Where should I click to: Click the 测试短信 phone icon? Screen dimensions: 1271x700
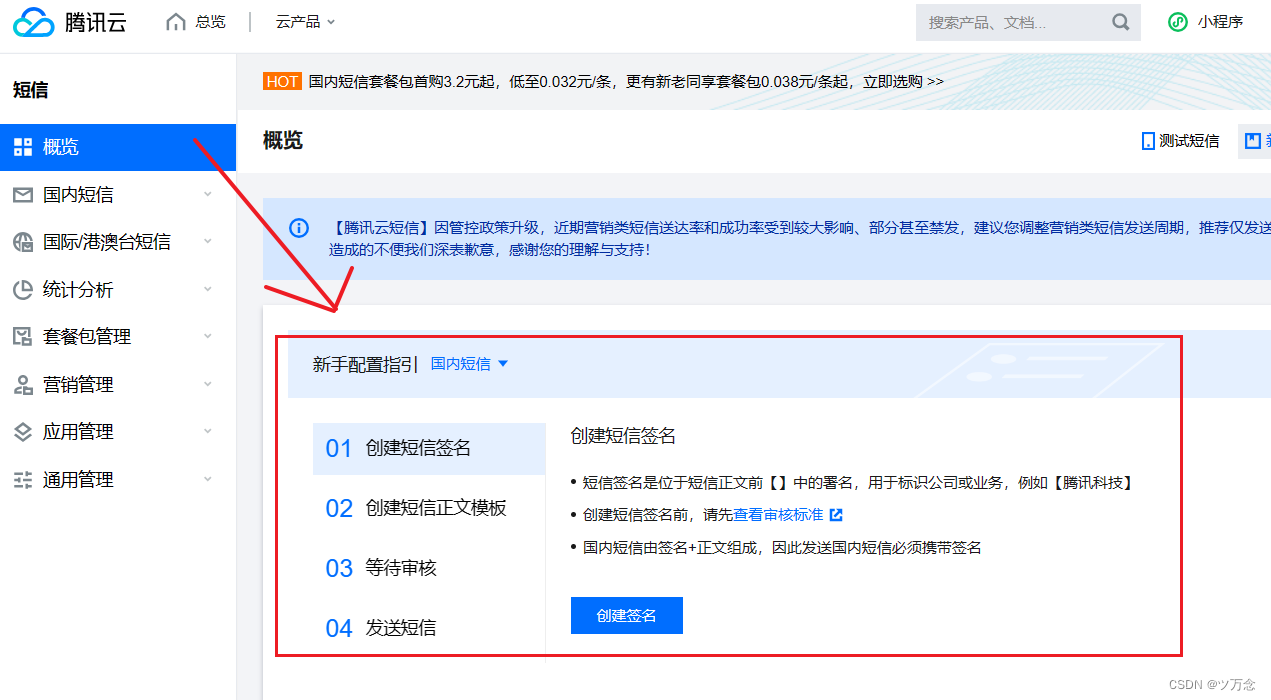click(1148, 141)
